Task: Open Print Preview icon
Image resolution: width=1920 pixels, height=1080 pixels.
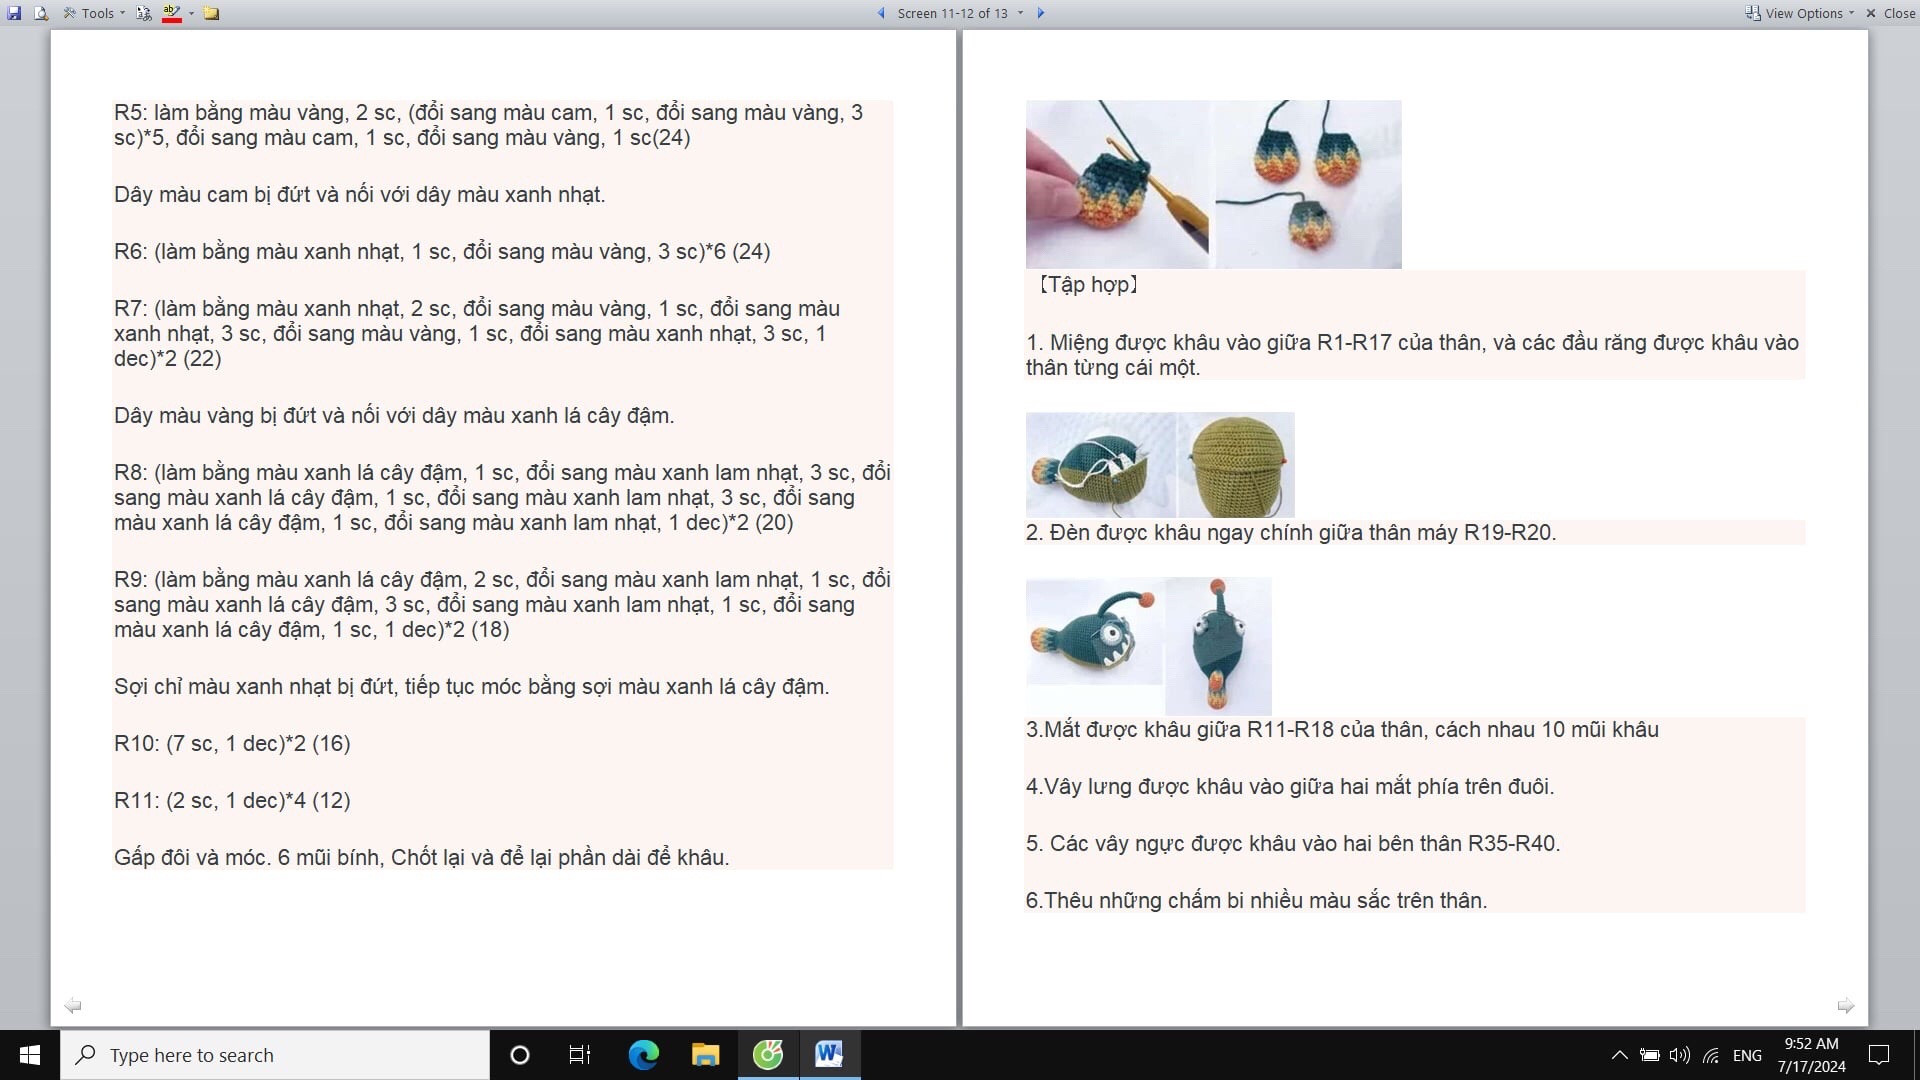Action: point(41,13)
